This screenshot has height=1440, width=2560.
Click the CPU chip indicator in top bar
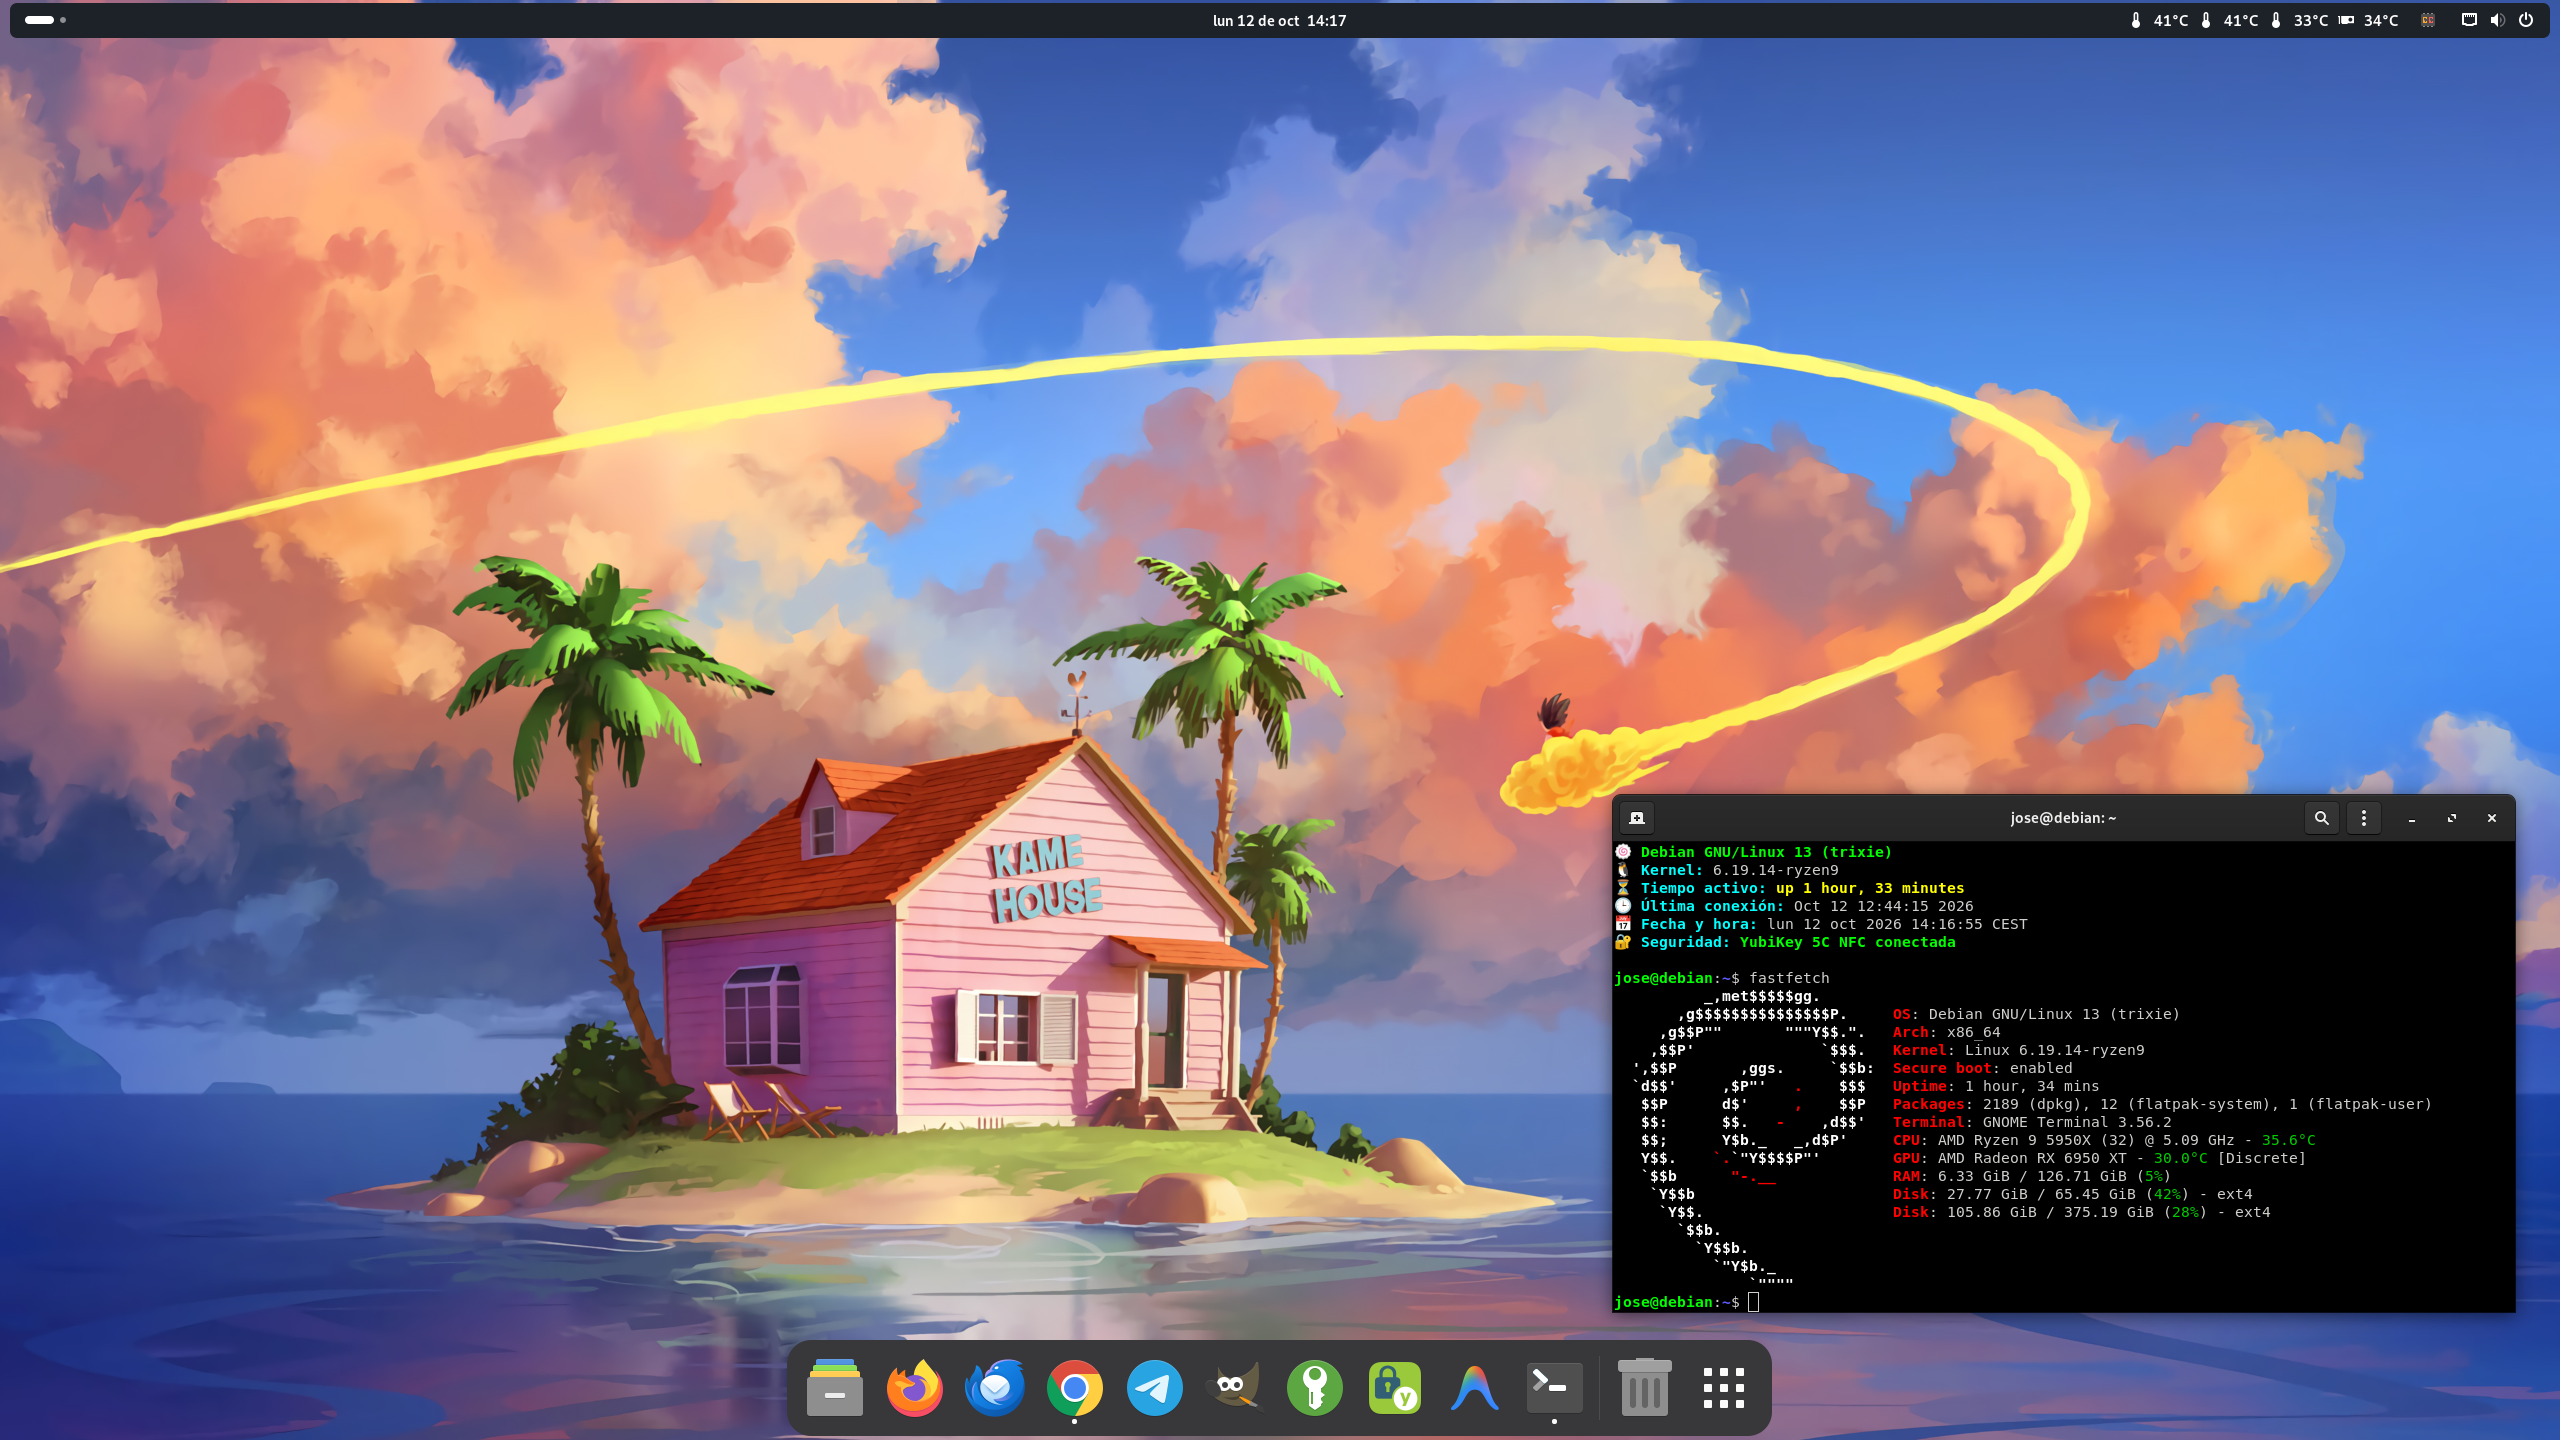[x=2427, y=20]
